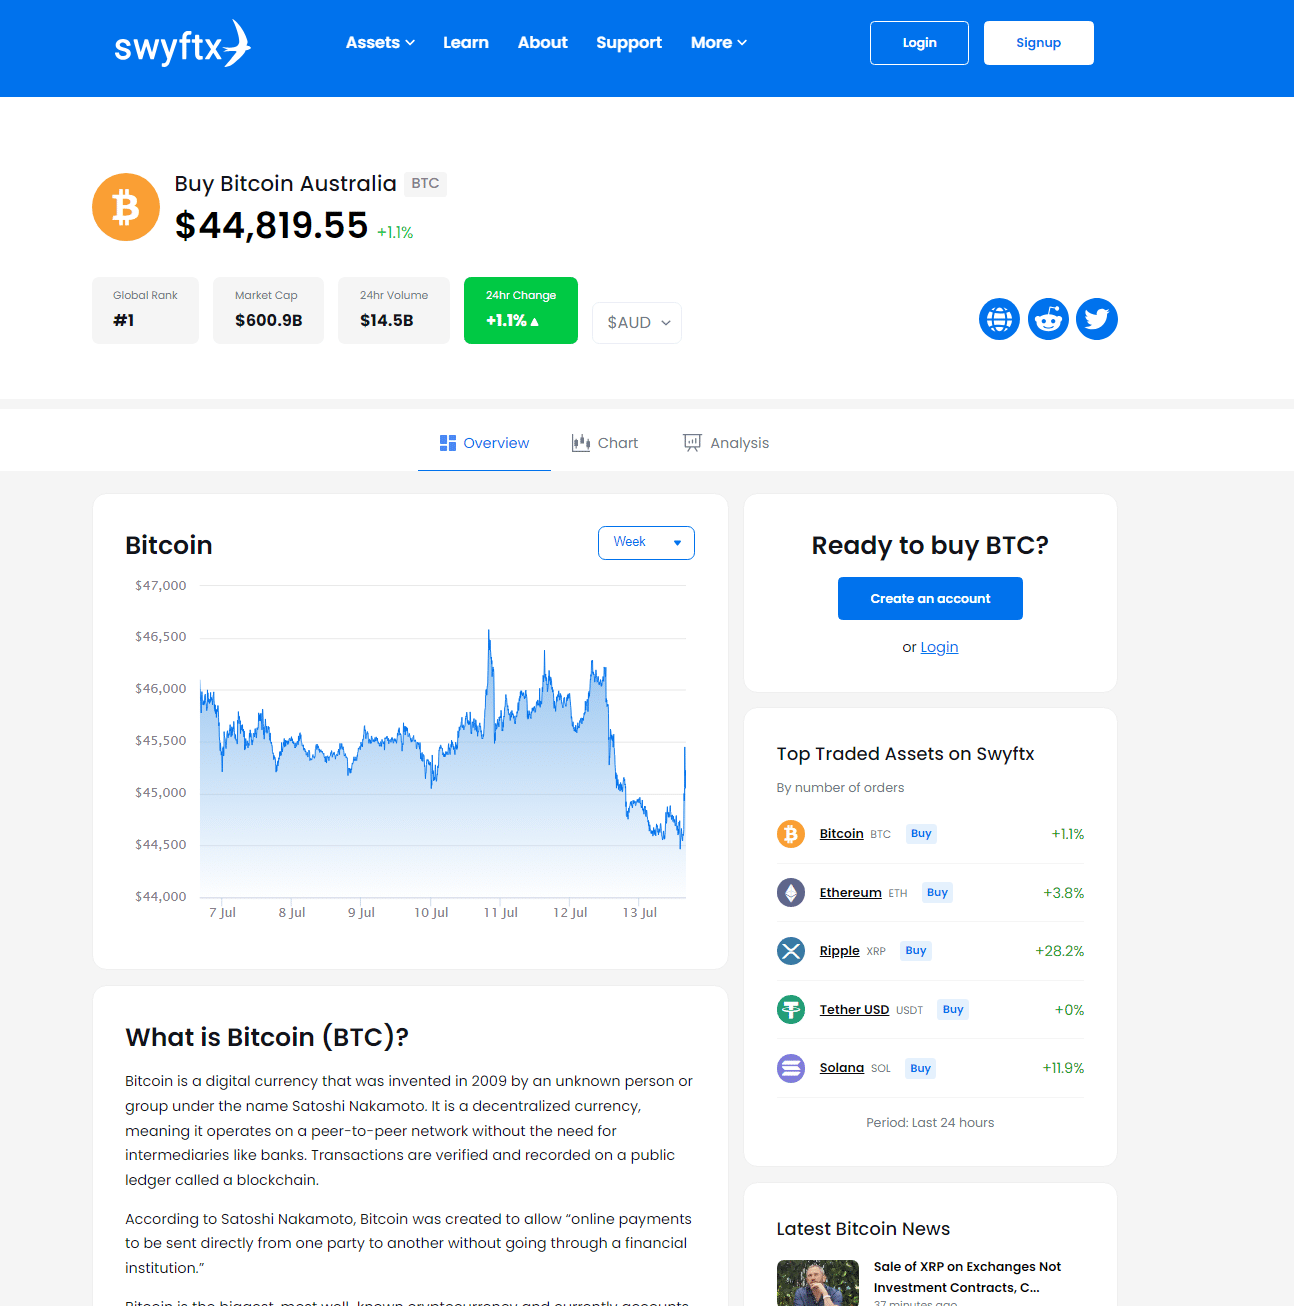Open the Tether USD link in Top Traded Assets
Viewport: 1294px width, 1306px height.
click(854, 1010)
